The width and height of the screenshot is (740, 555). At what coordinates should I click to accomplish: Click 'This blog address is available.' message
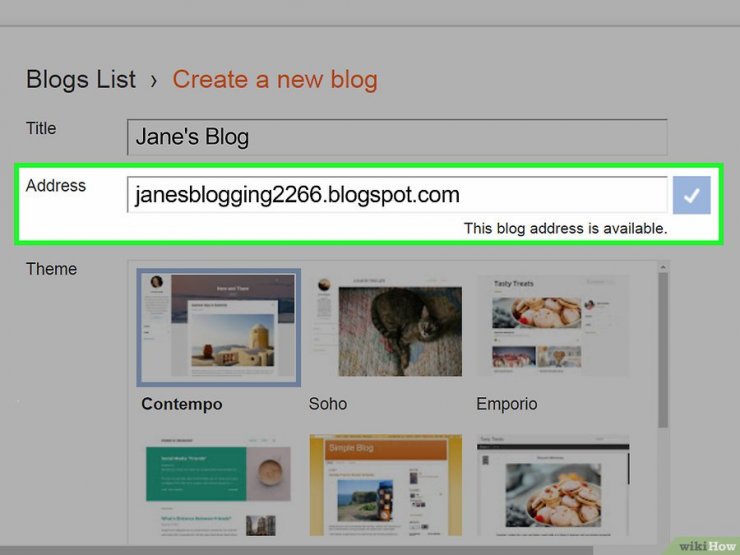[565, 228]
